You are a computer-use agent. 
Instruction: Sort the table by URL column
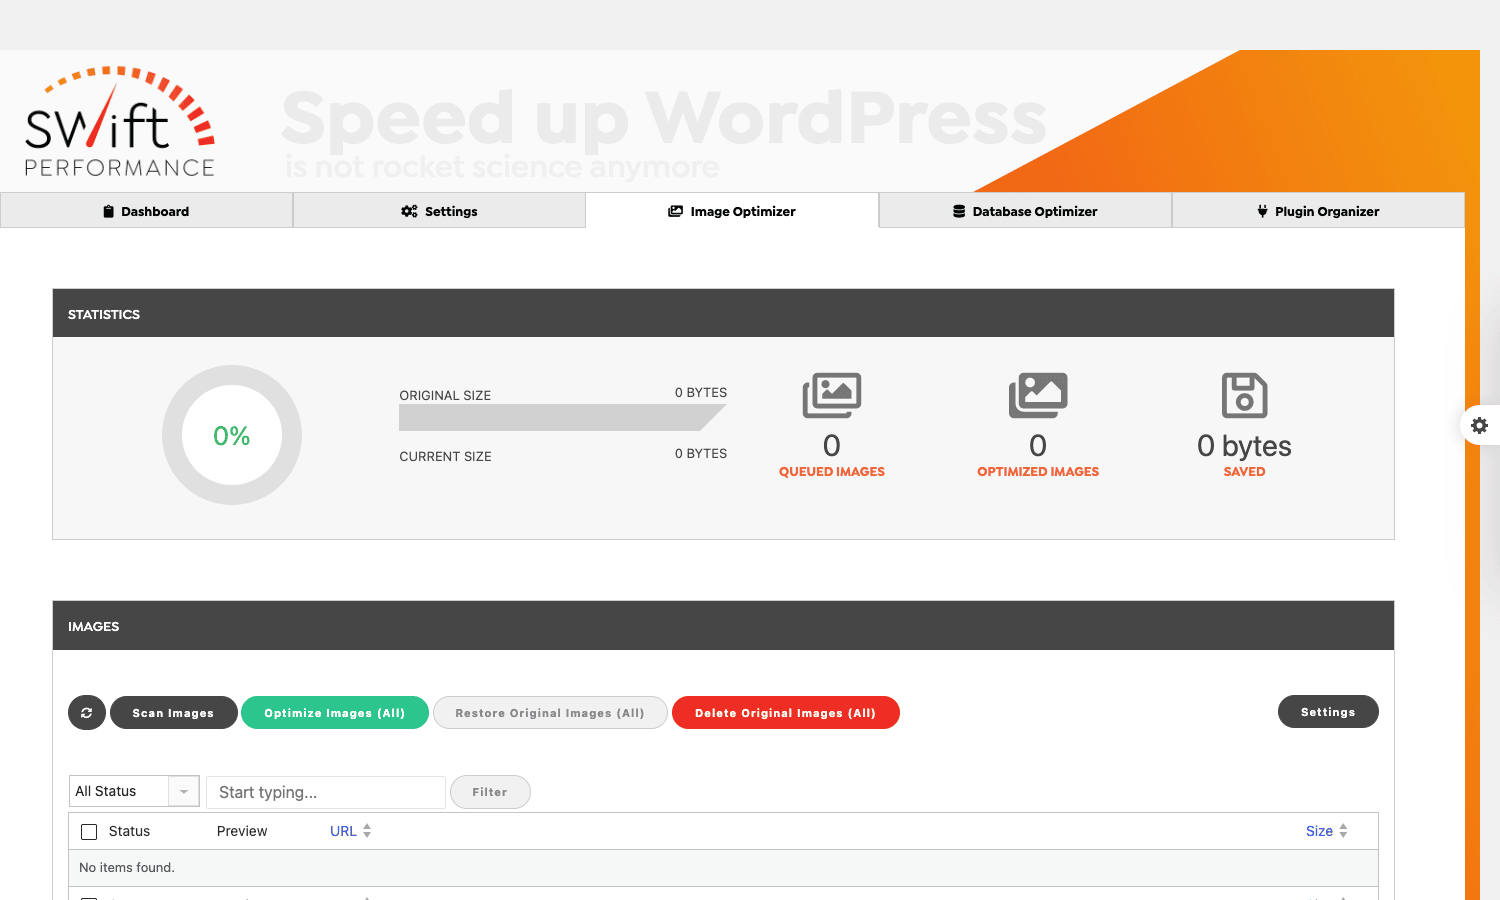350,831
